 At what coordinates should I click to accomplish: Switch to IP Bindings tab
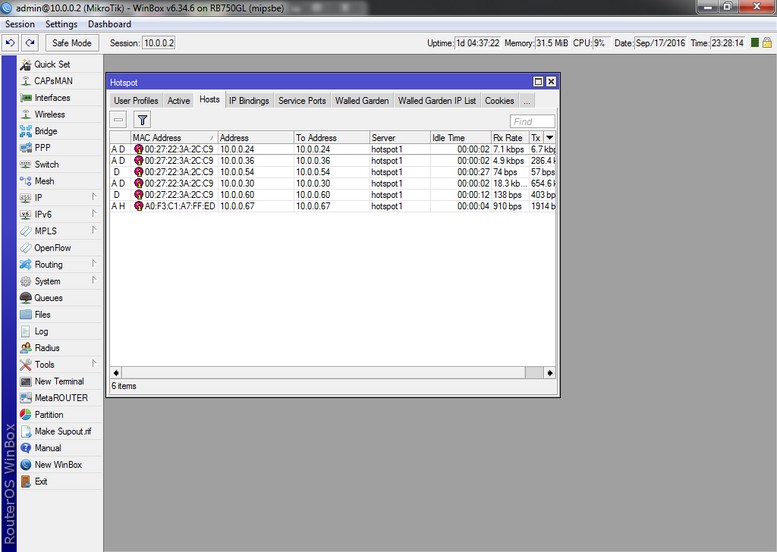[x=249, y=101]
